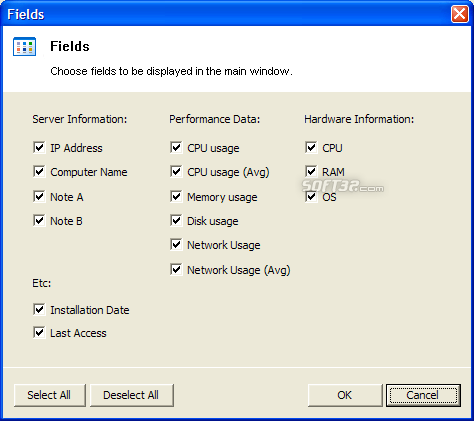The width and height of the screenshot is (474, 421).
Task: Toggle the Last Access checkbox
Action: pos(39,333)
